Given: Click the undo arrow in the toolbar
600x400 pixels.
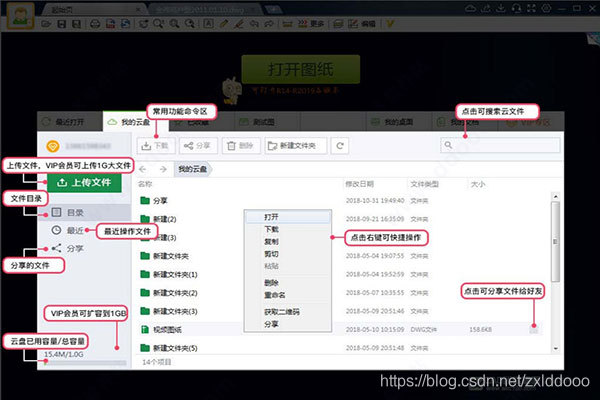Looking at the screenshot, I should point(254,24).
